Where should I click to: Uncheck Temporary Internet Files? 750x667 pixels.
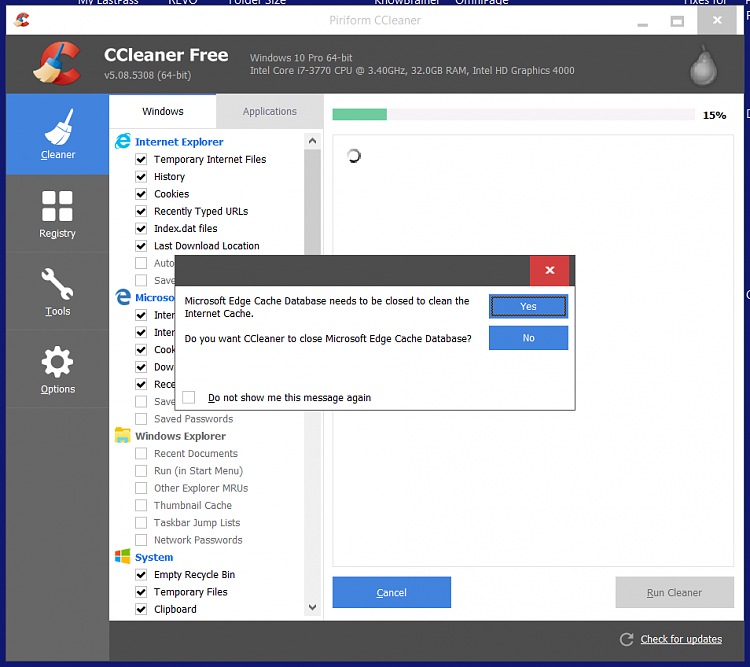[141, 159]
